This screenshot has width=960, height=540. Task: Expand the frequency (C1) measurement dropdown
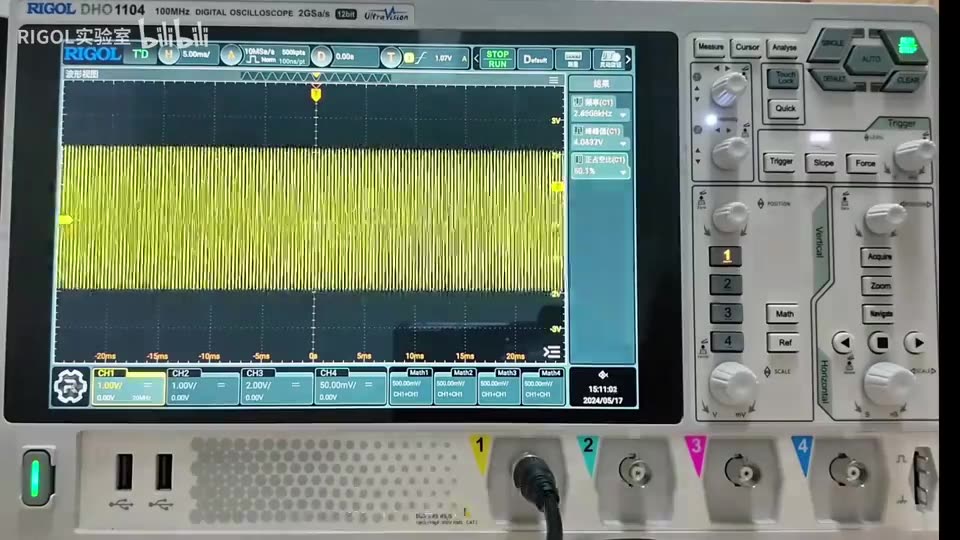623,114
